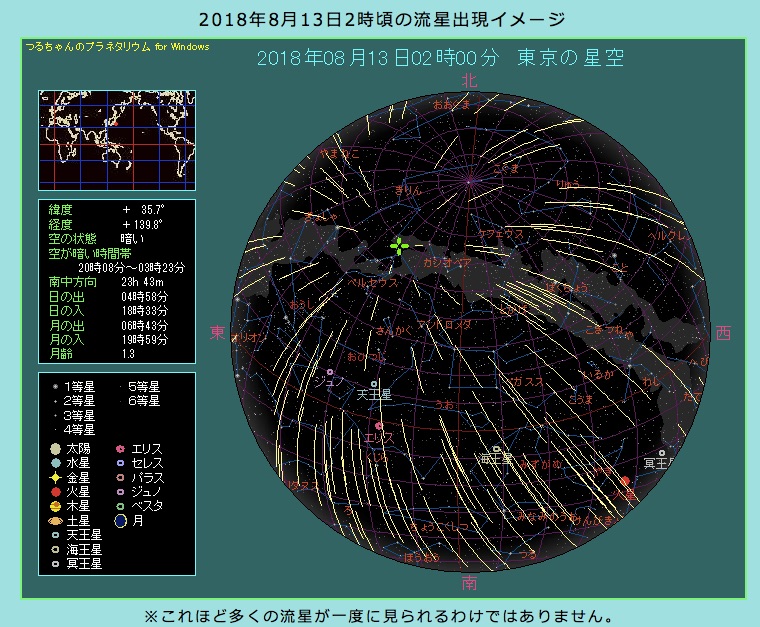Click the world map location thumbnail
Viewport: 760px width, 627px height.
pyautogui.click(x=117, y=140)
